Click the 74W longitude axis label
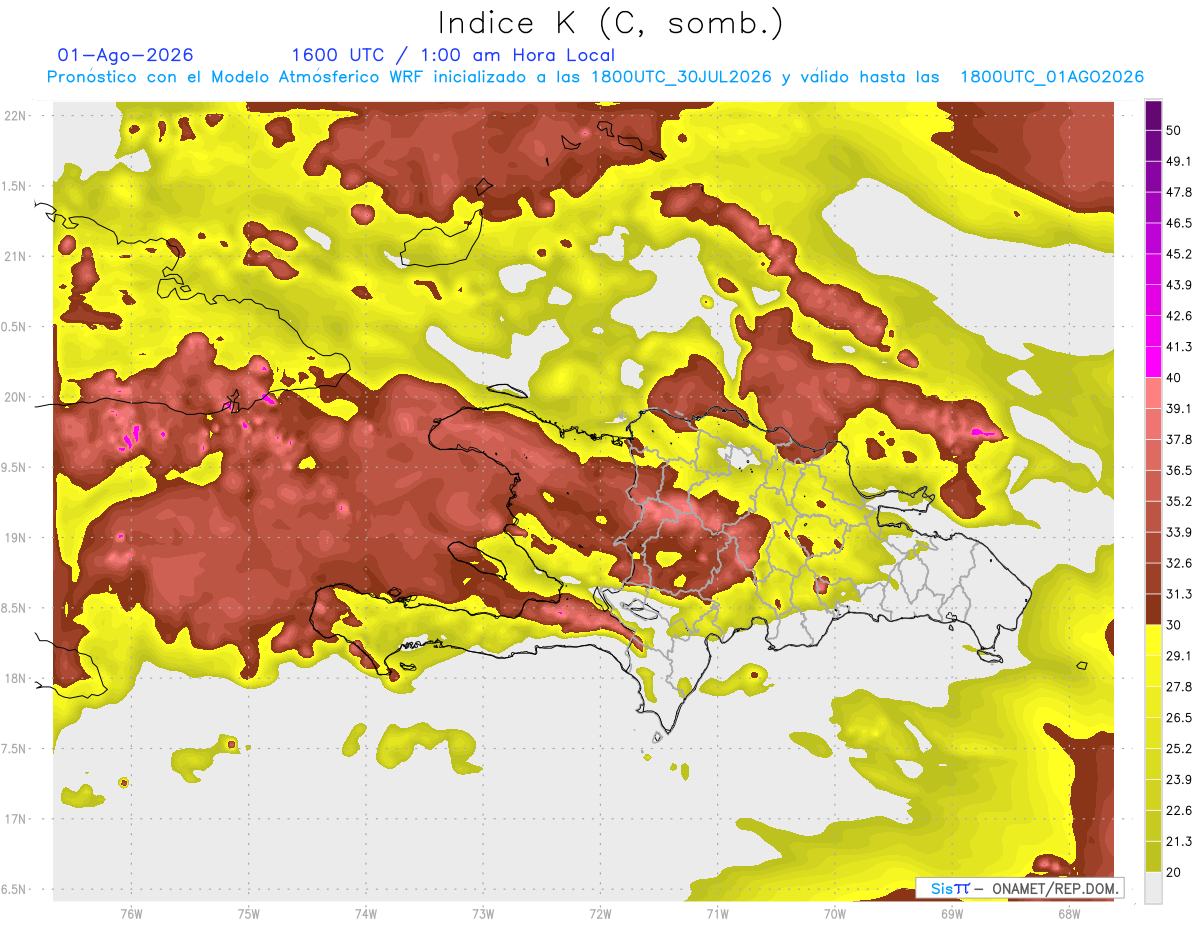Viewport: 1200px width, 927px height. (365, 913)
